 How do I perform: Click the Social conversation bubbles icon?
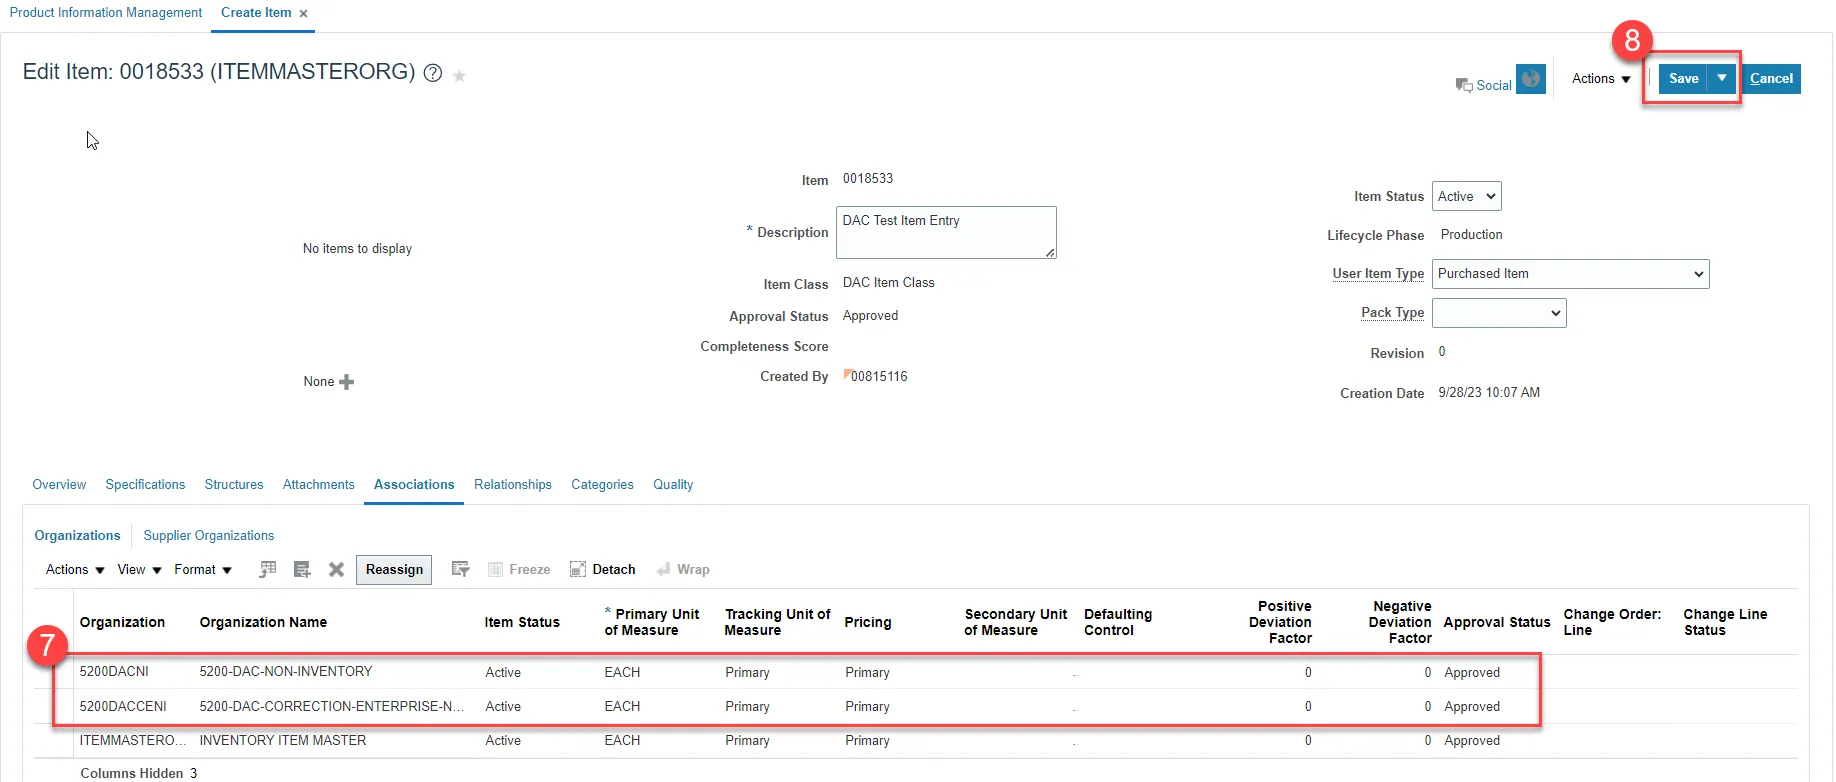[x=1464, y=85]
